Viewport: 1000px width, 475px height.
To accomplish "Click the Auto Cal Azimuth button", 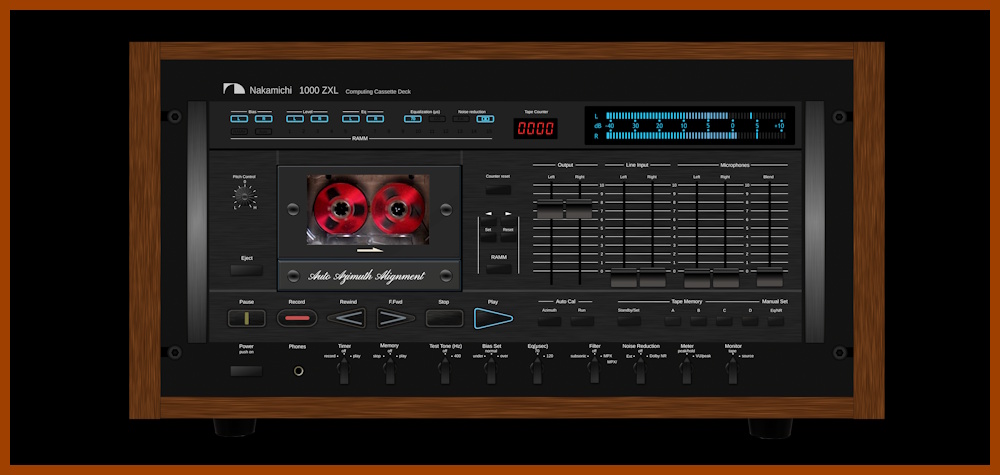I will (549, 321).
